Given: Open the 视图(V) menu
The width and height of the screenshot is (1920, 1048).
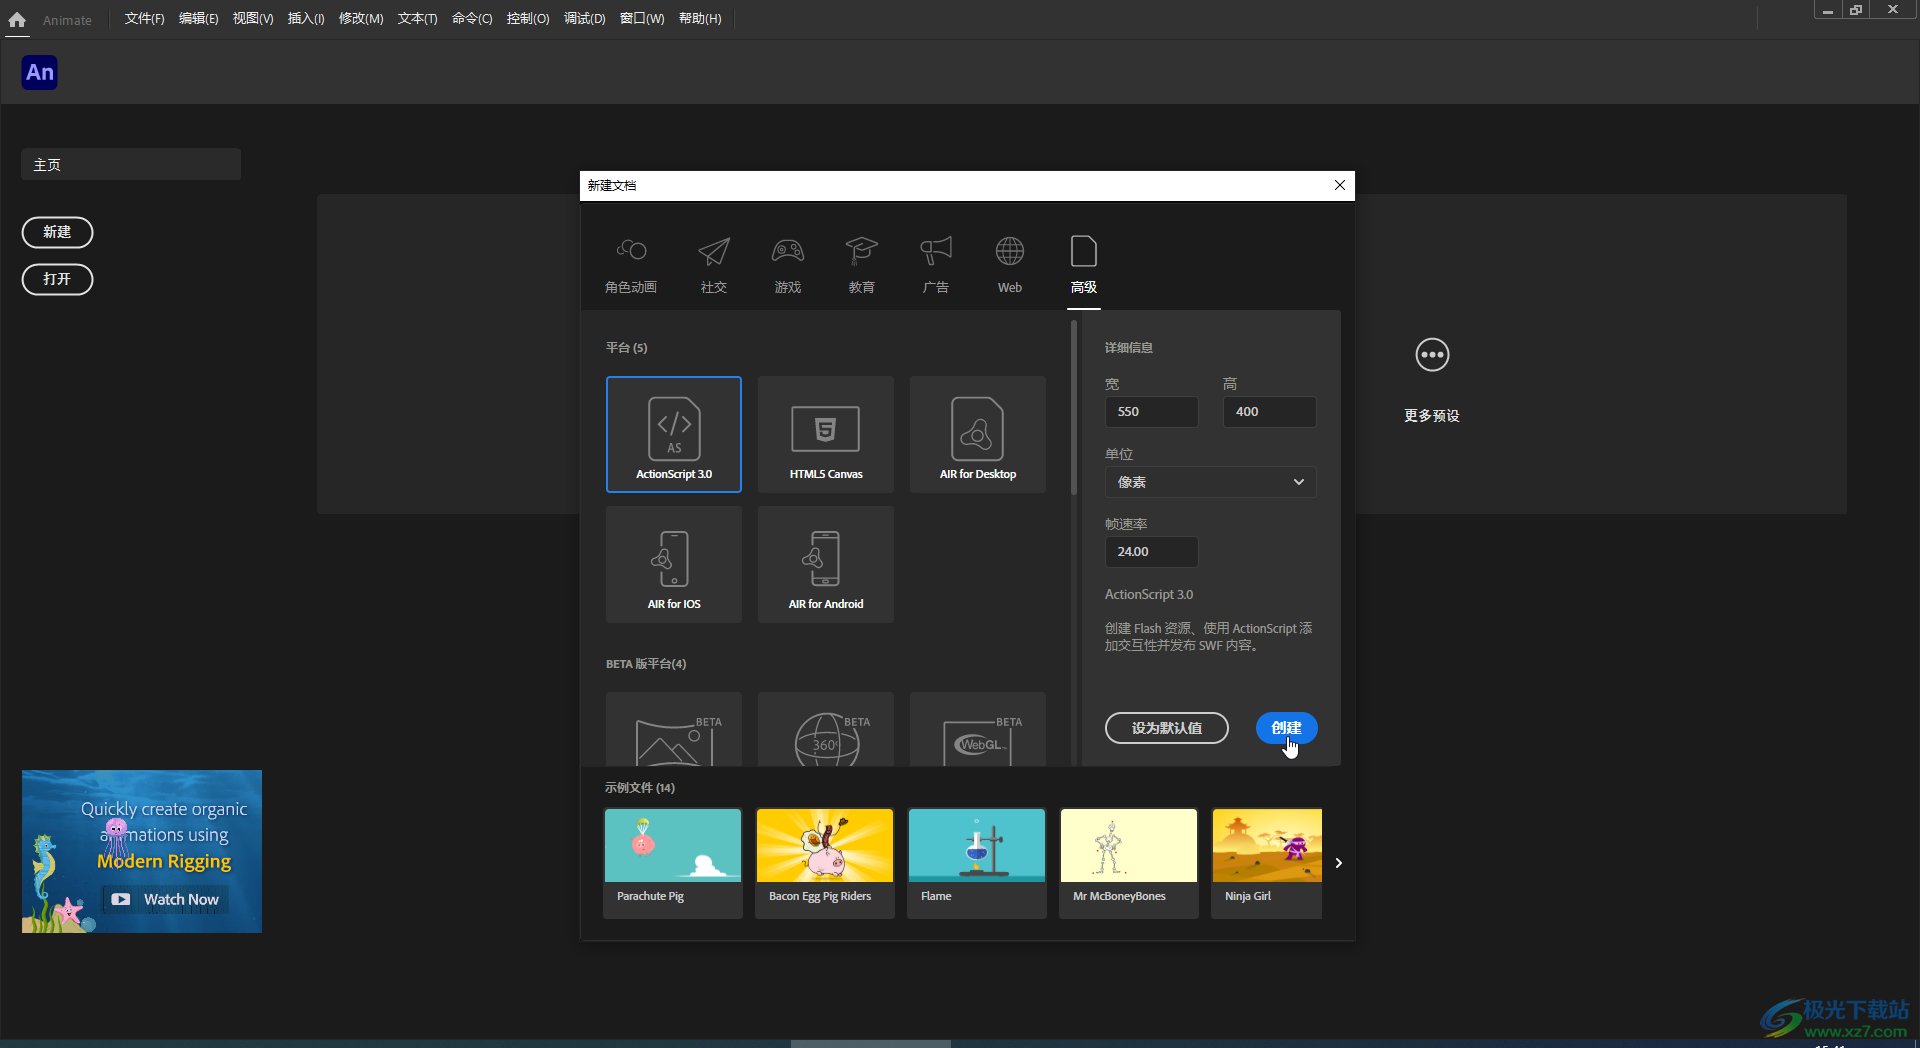Looking at the screenshot, I should pos(253,19).
